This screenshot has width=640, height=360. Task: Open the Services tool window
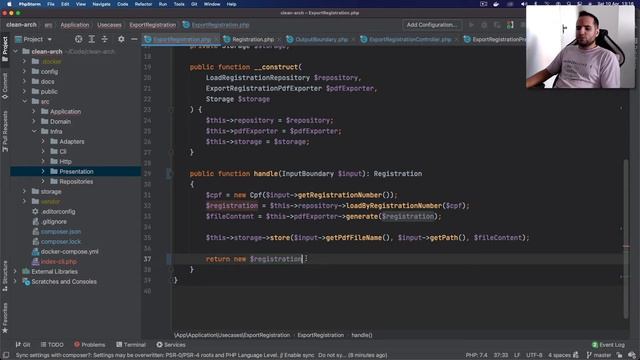(x=171, y=345)
